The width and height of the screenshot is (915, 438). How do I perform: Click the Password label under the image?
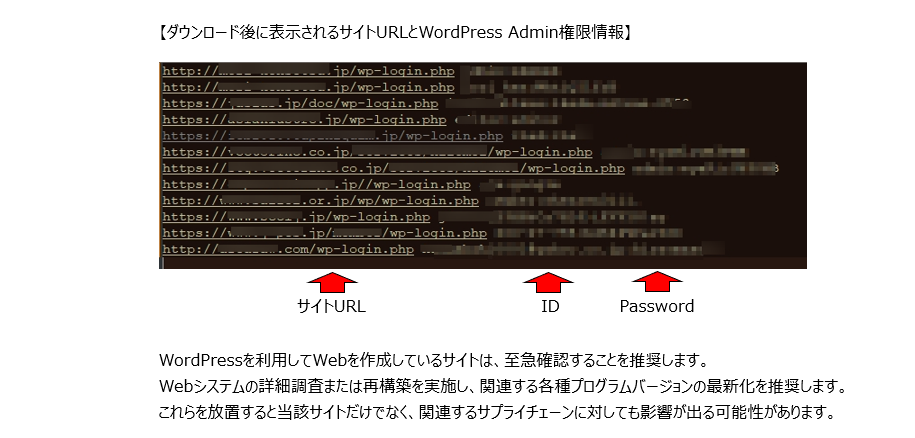point(657,306)
